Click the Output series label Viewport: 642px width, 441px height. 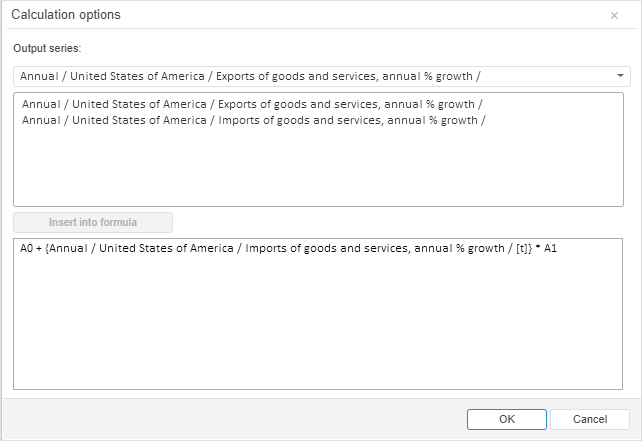(x=47, y=48)
